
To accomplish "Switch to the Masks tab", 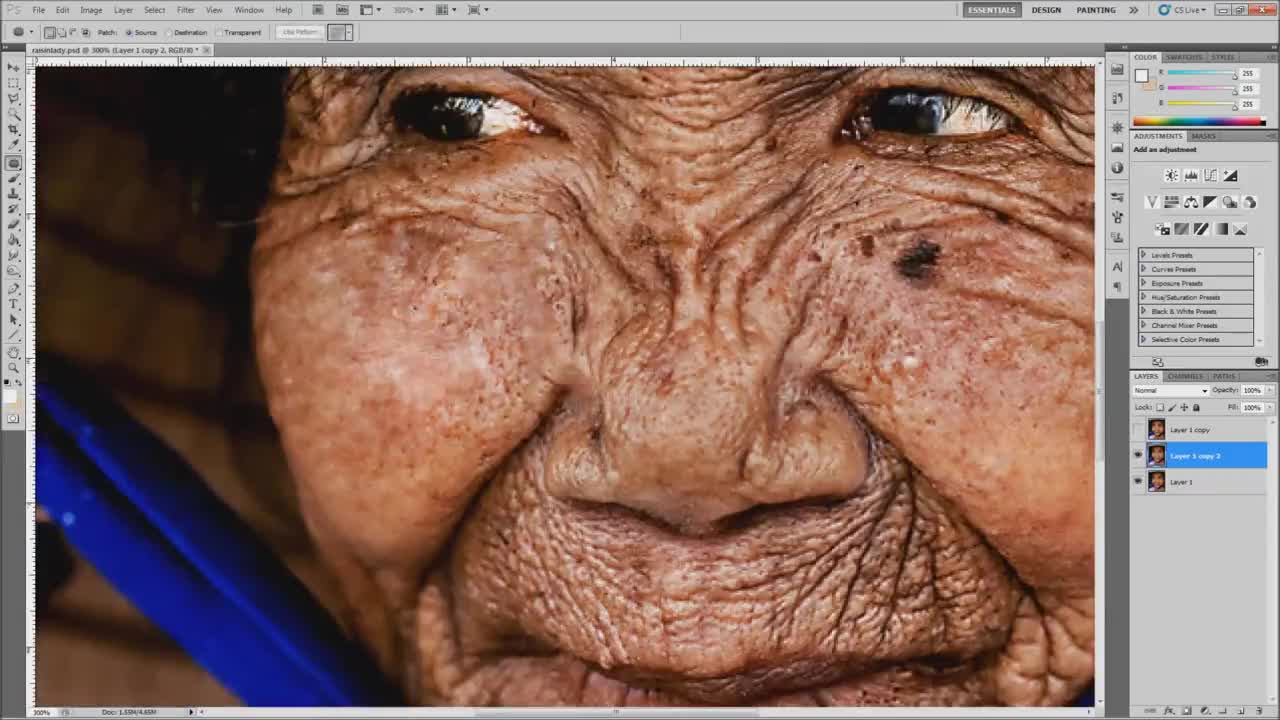I will pos(1203,136).
